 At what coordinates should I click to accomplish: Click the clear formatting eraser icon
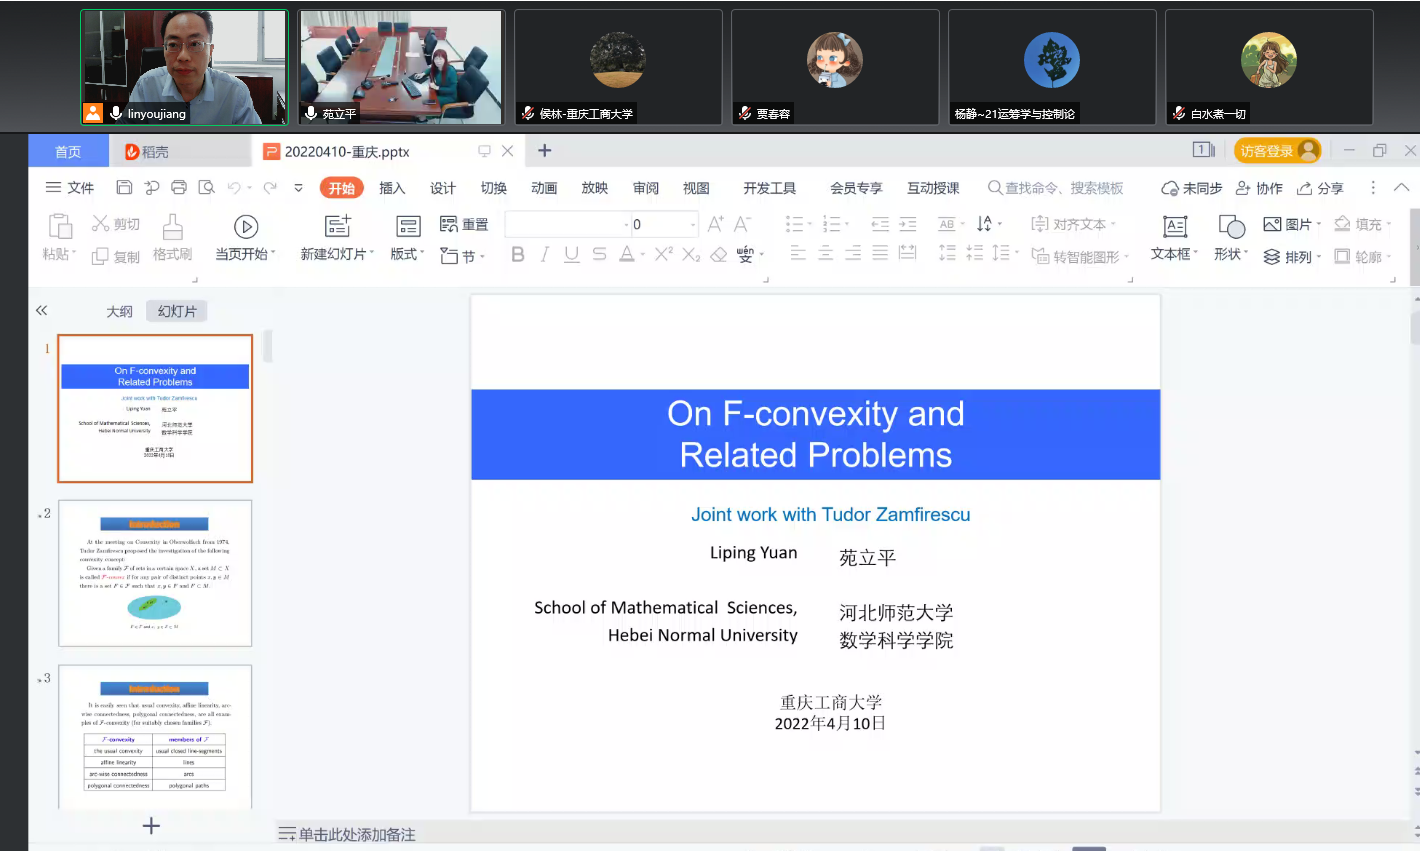tap(718, 255)
